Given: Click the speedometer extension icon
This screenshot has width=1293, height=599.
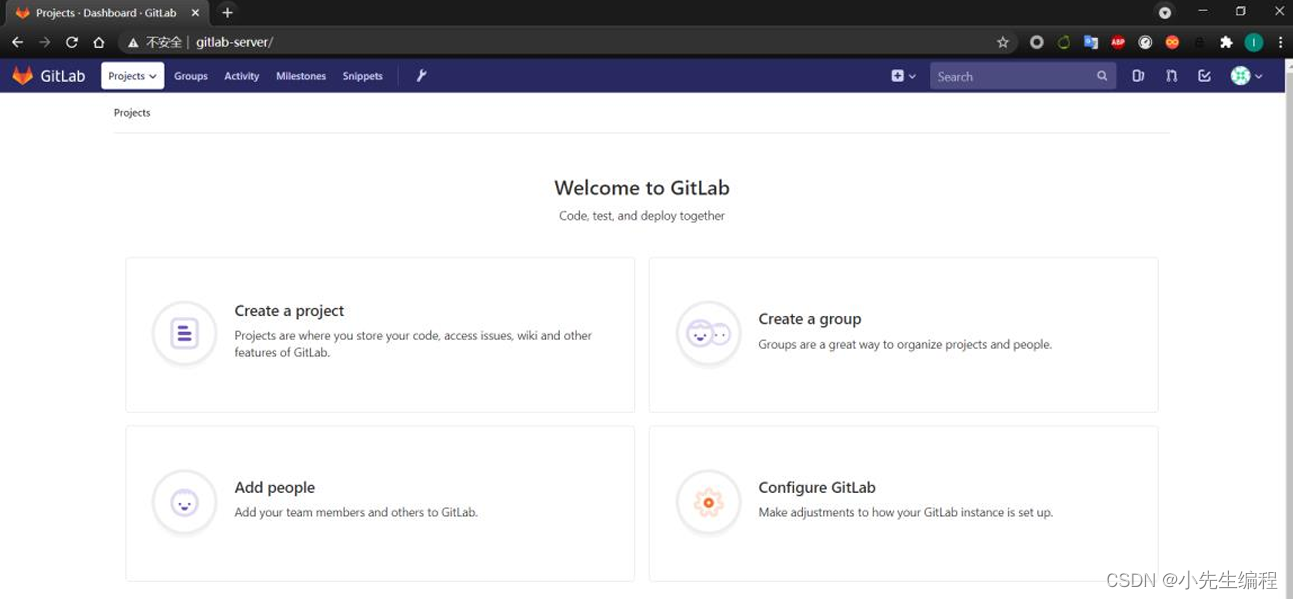Looking at the screenshot, I should pos(1145,42).
